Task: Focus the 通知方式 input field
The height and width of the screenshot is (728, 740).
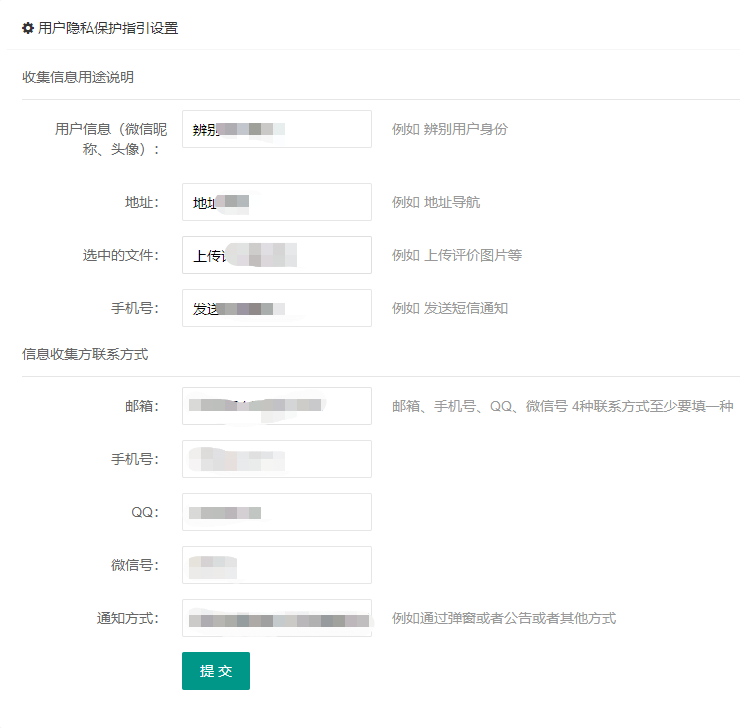Action: point(277,618)
